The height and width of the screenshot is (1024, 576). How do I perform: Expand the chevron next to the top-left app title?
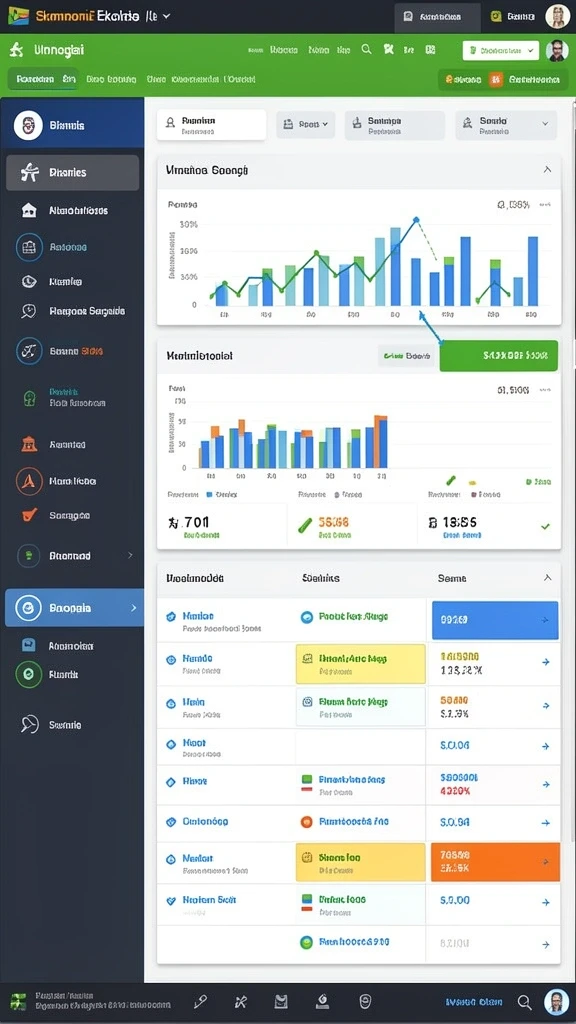click(x=167, y=16)
